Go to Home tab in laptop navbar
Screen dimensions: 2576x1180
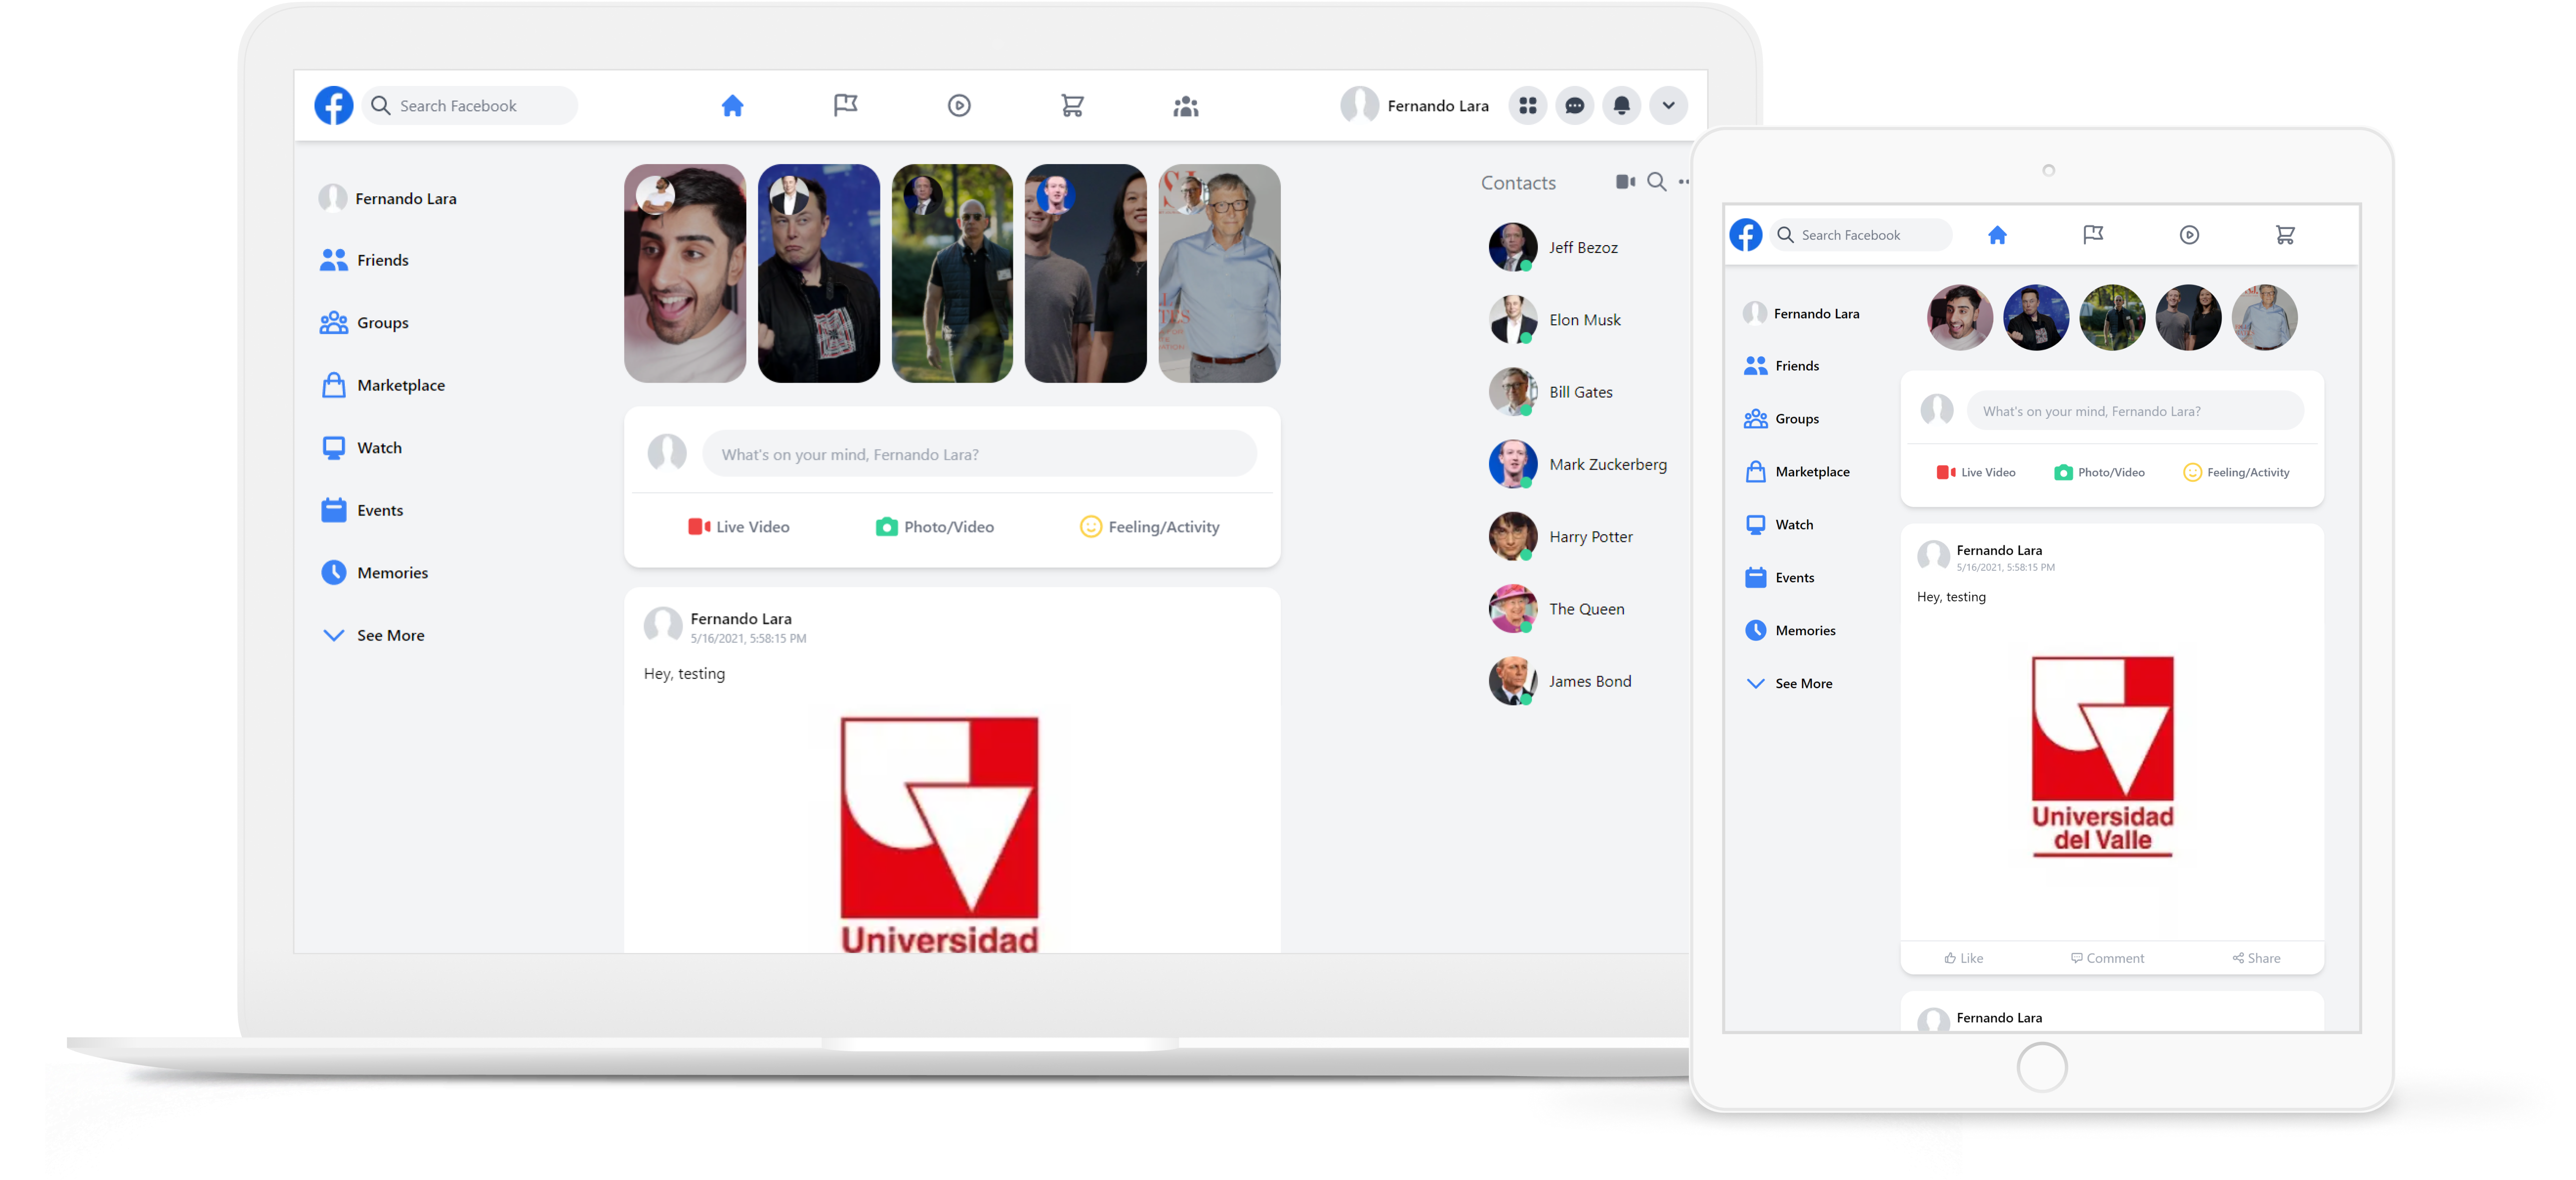coord(732,106)
